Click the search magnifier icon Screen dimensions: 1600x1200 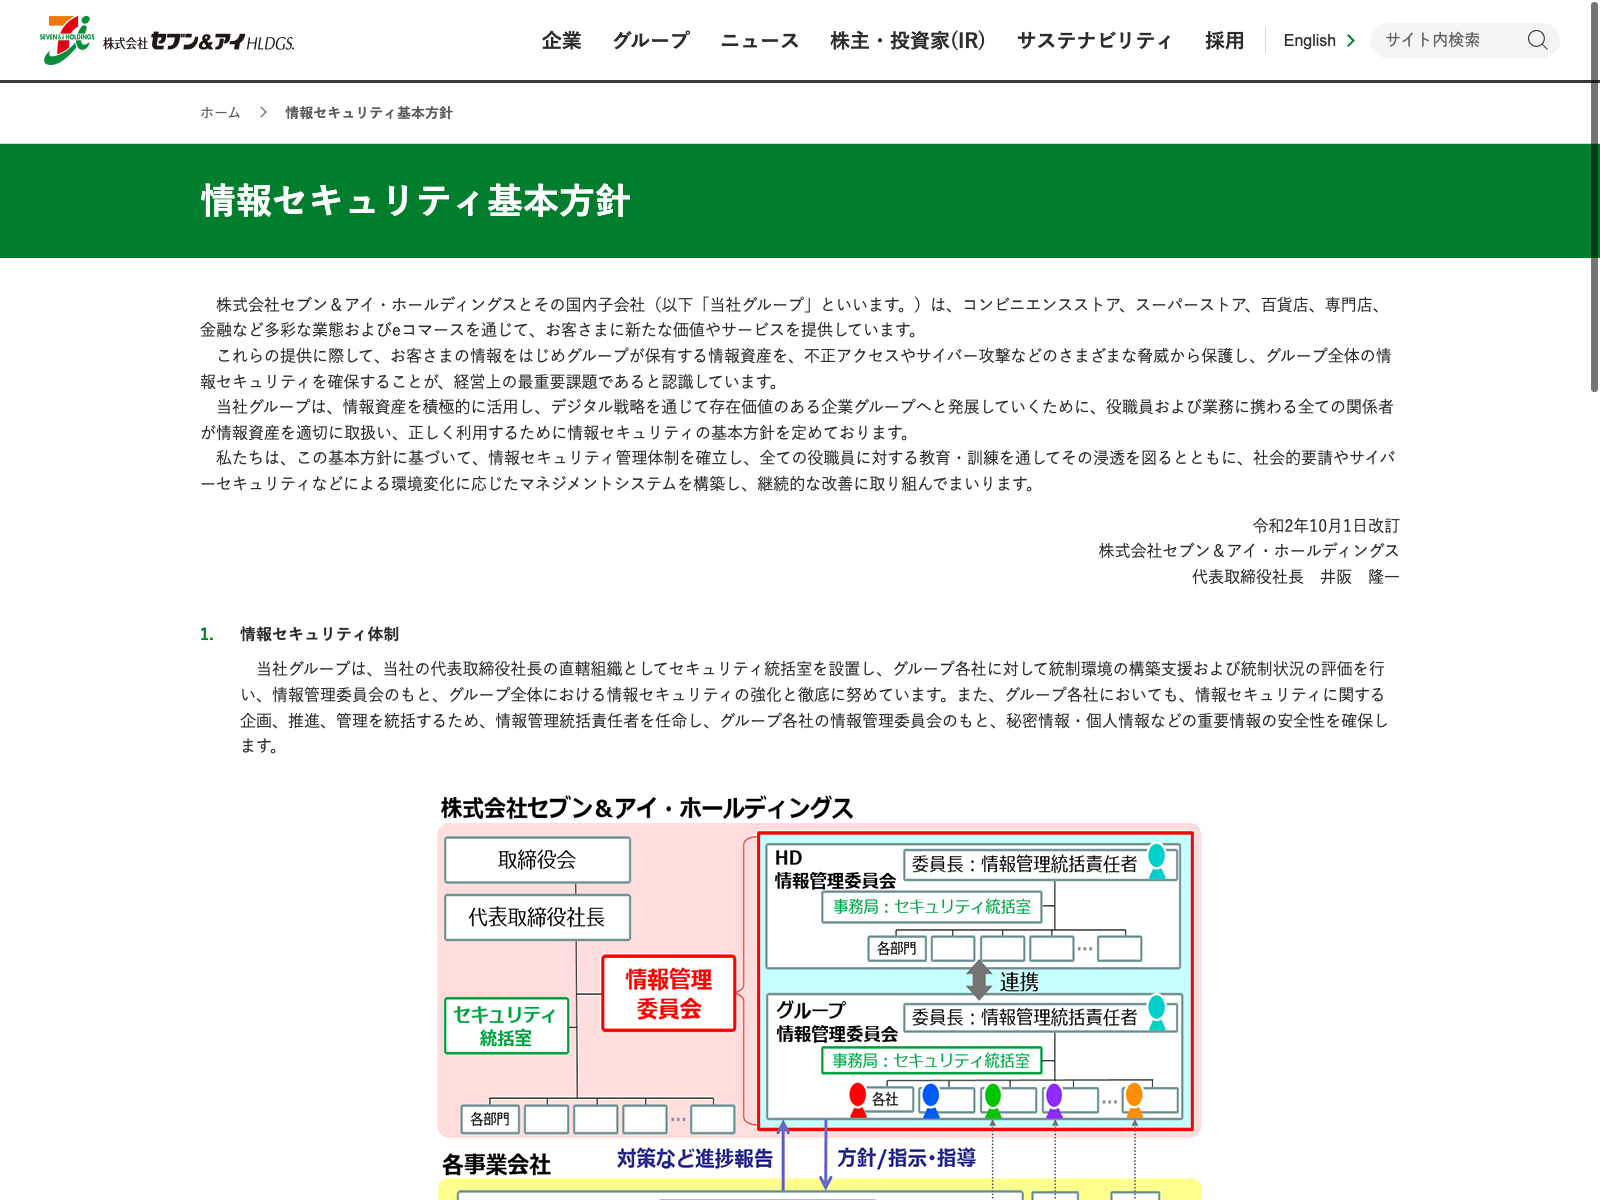coord(1537,40)
